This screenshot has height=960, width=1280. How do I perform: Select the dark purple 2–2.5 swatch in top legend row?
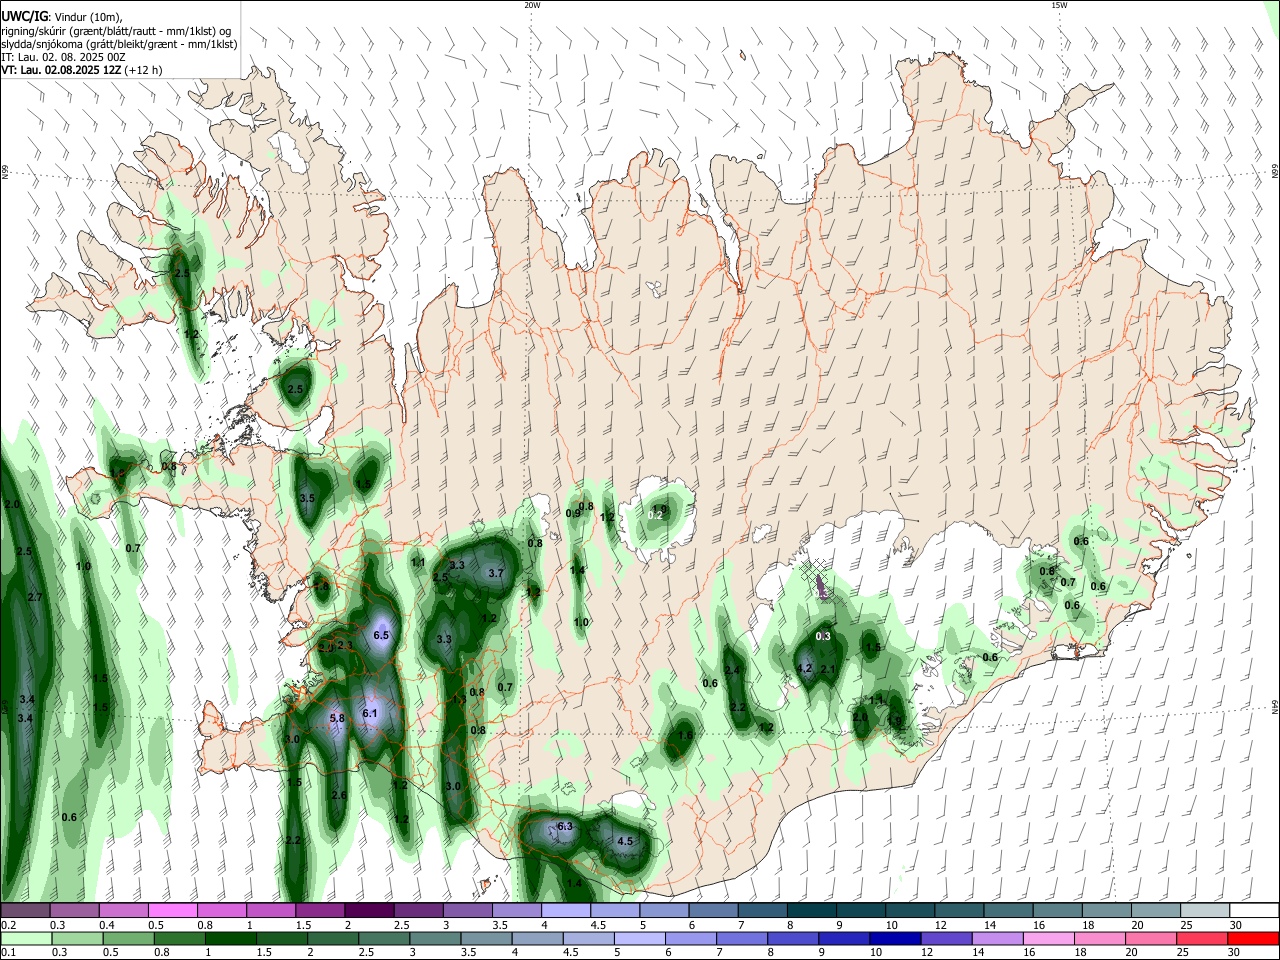[x=369, y=911]
